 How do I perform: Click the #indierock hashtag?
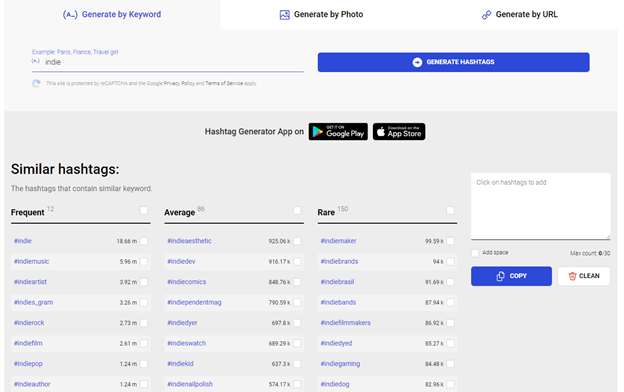(29, 323)
